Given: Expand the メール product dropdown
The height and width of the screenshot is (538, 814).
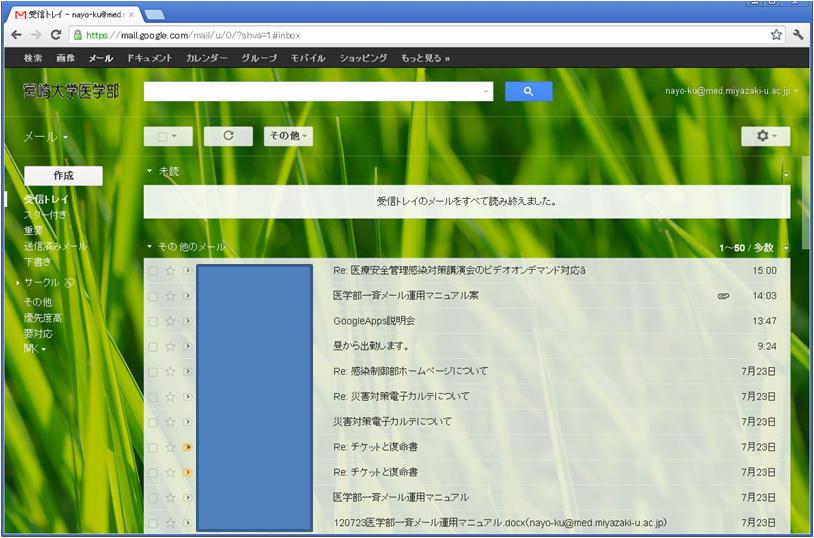Looking at the screenshot, I should pyautogui.click(x=46, y=137).
